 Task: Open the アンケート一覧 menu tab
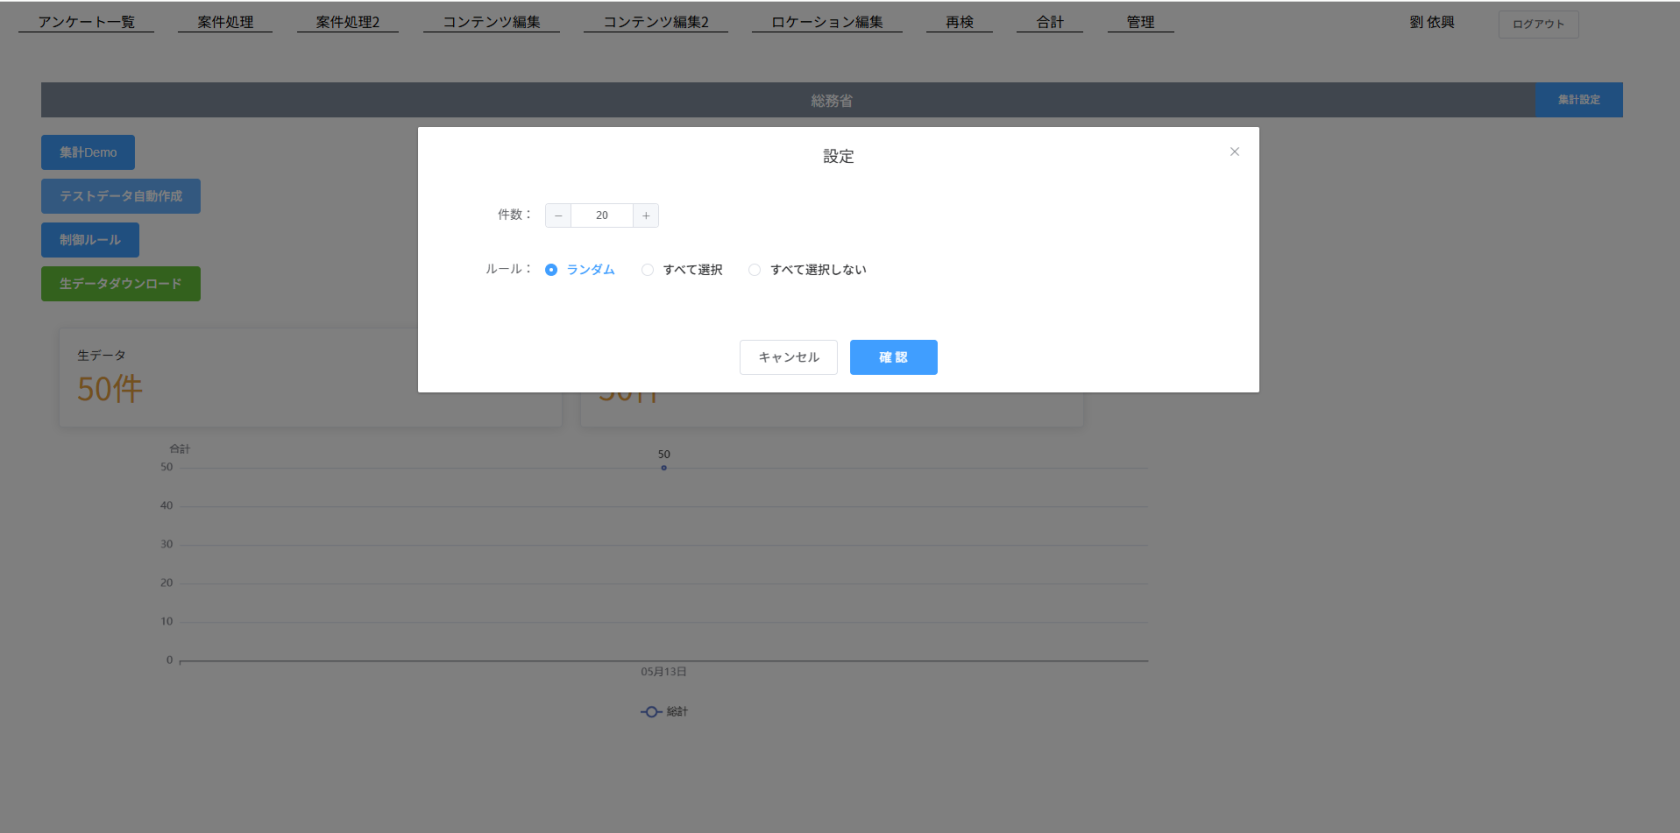86,22
